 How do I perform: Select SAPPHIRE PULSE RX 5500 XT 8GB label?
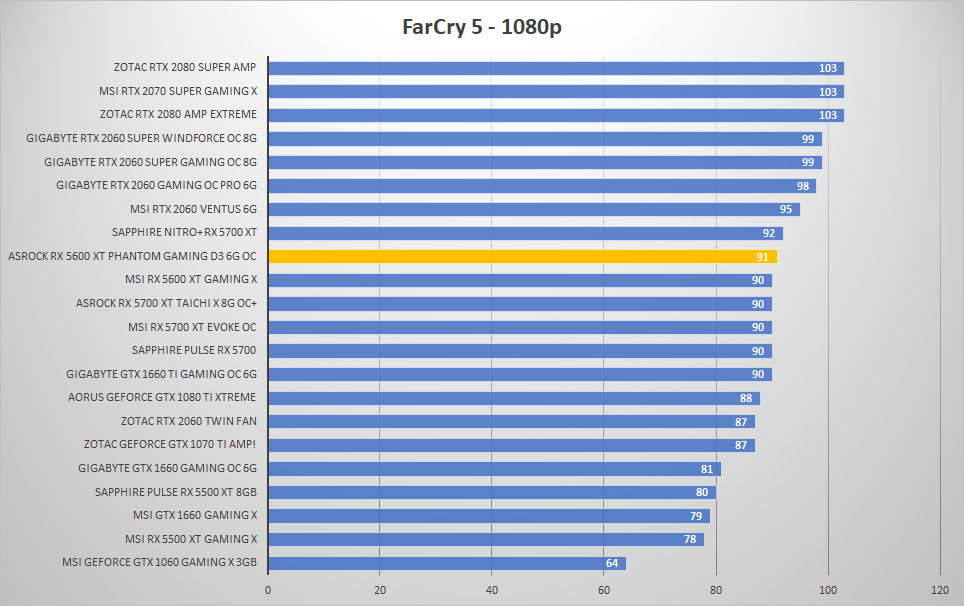point(176,492)
